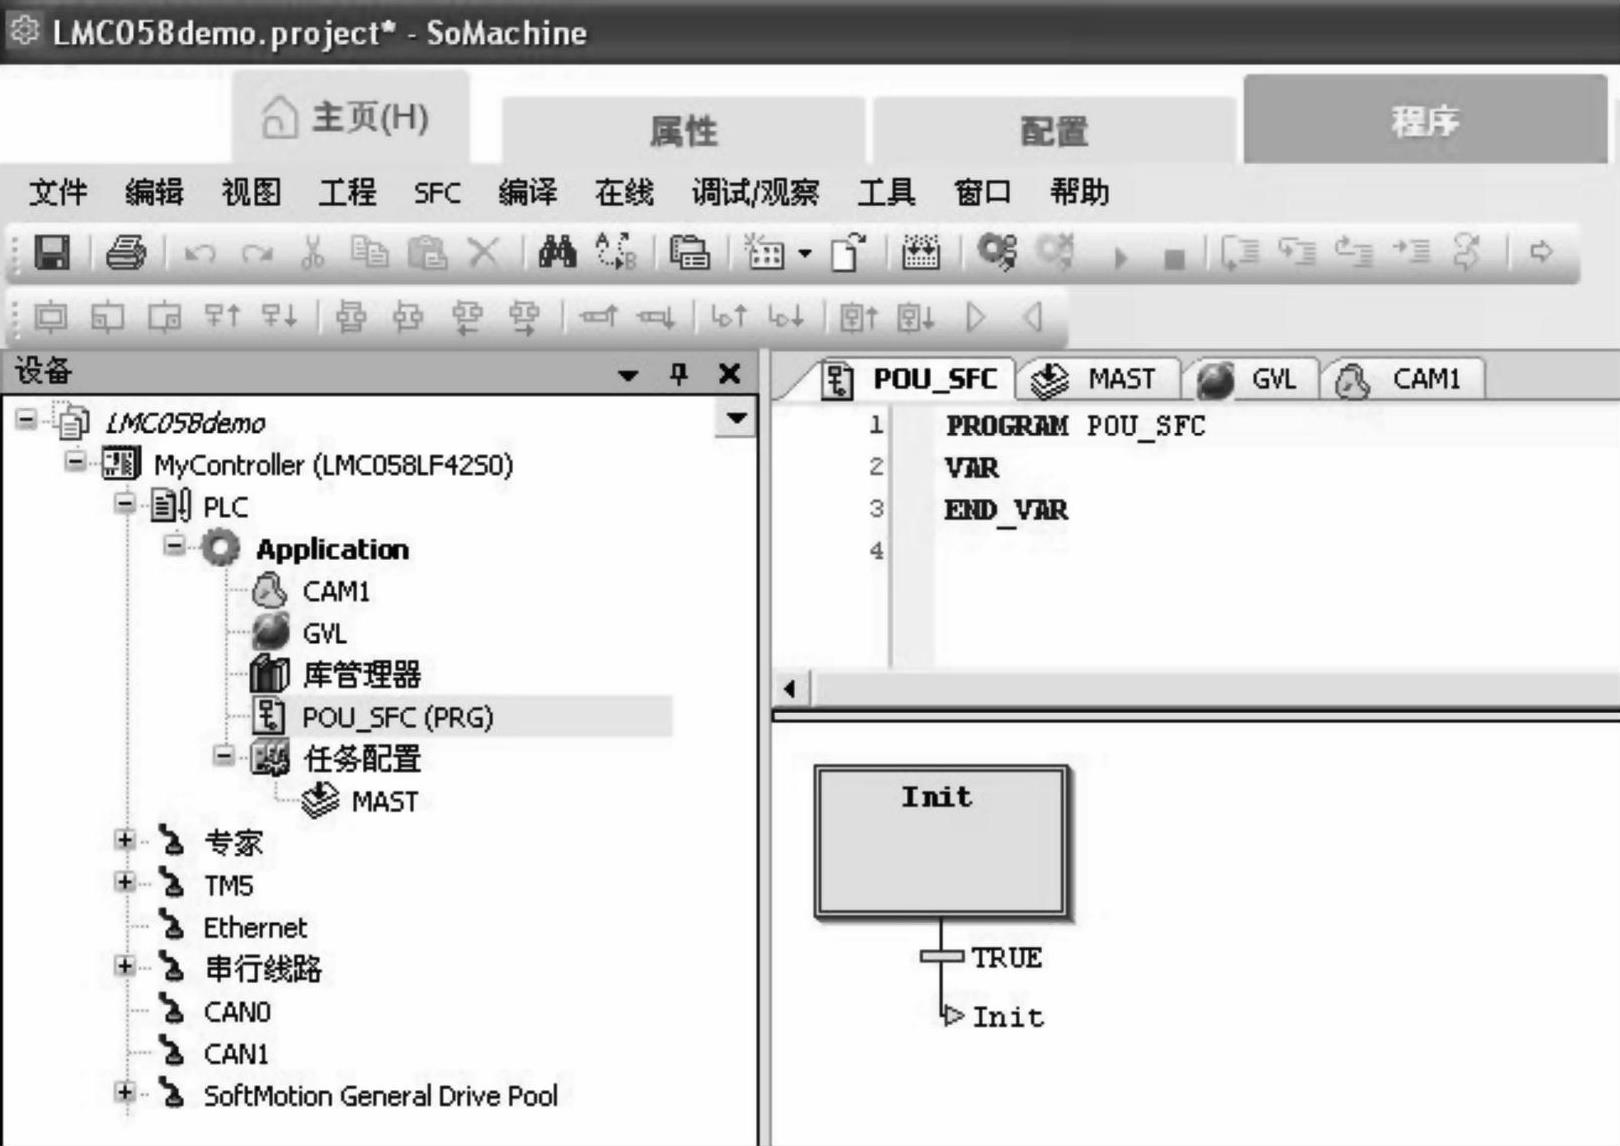This screenshot has height=1146, width=1620.
Task: Switch to the CAM1 editor tab
Action: tap(1405, 380)
